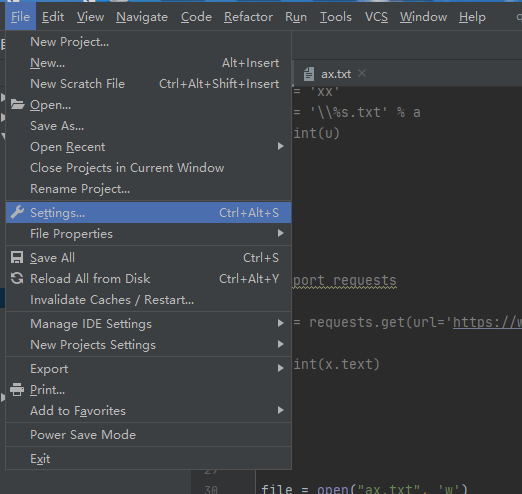Screen dimensions: 522x494
Task: Click the int(x.text) code line
Action: (x=336, y=364)
